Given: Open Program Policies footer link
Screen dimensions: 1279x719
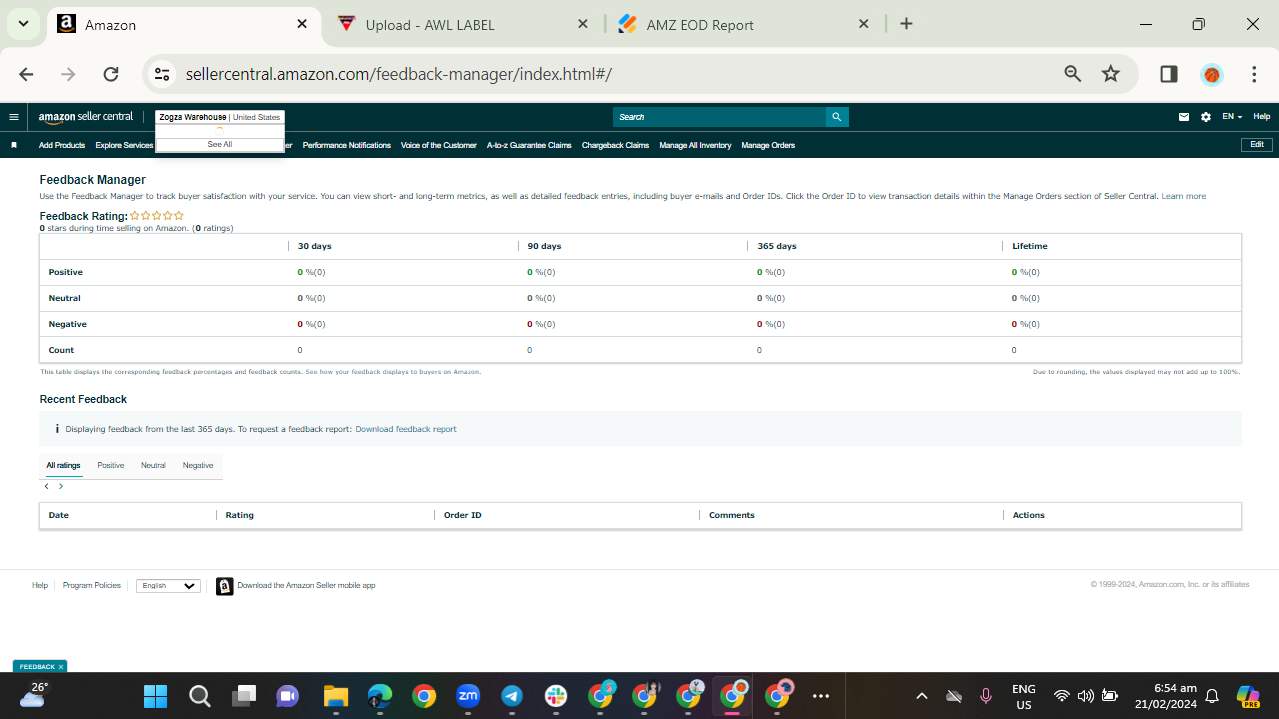Looking at the screenshot, I should click(92, 586).
